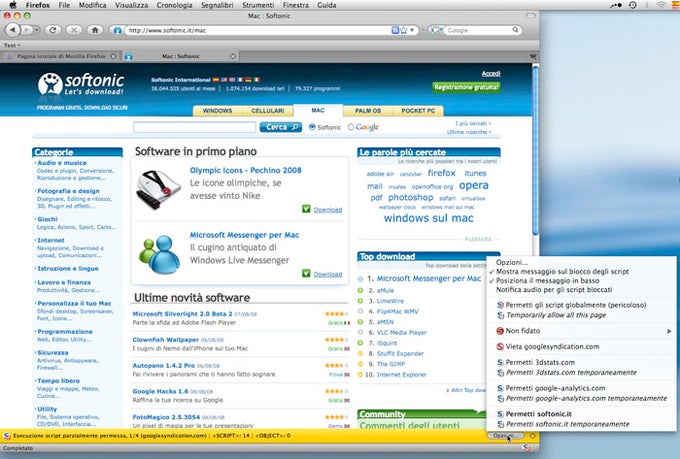Open the Segnalibri menu
680x459 pixels.
tap(217, 5)
